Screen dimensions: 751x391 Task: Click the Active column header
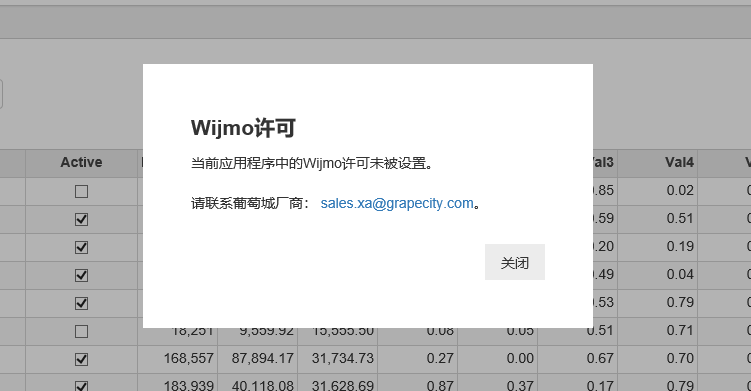(81, 163)
